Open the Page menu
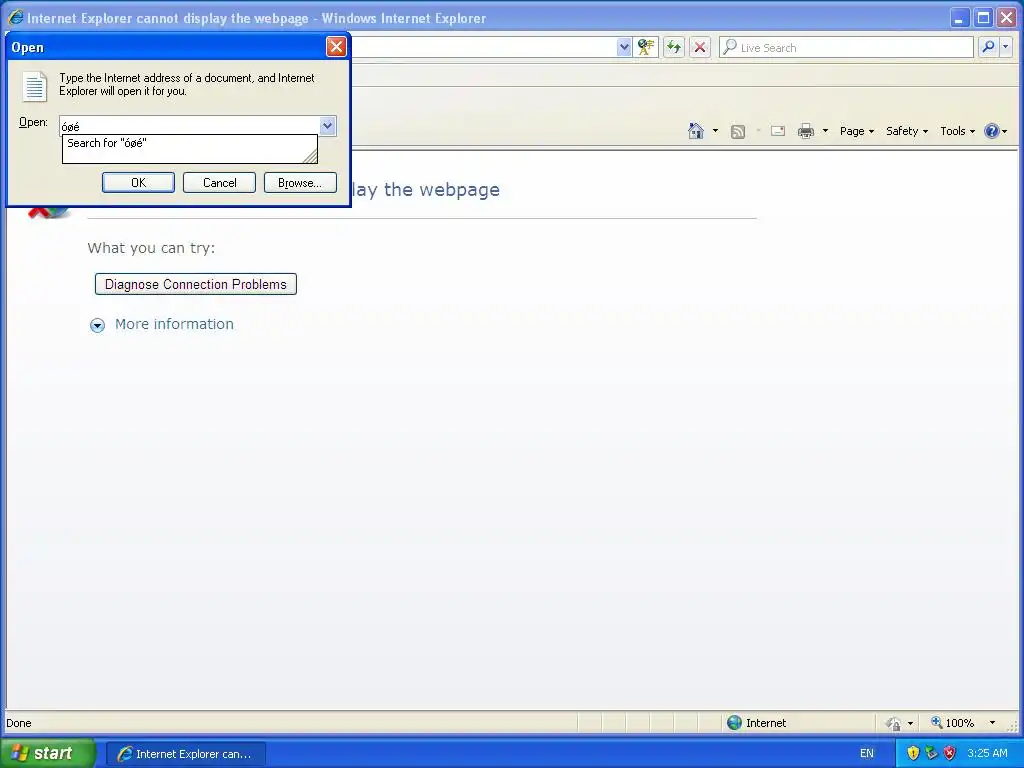 pyautogui.click(x=857, y=131)
